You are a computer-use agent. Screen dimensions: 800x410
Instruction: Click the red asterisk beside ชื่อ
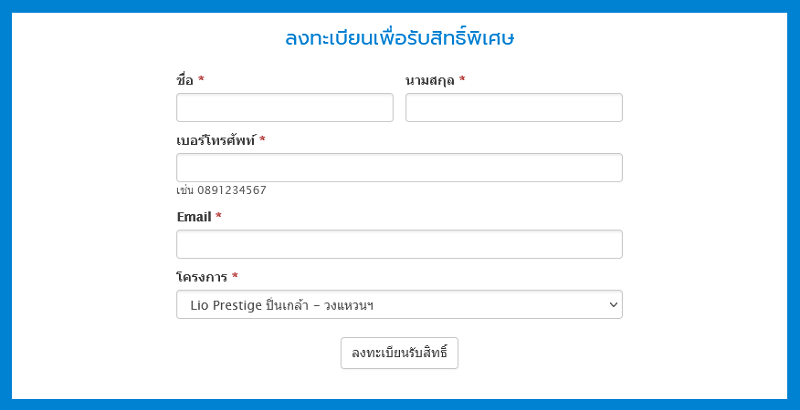coord(201,79)
